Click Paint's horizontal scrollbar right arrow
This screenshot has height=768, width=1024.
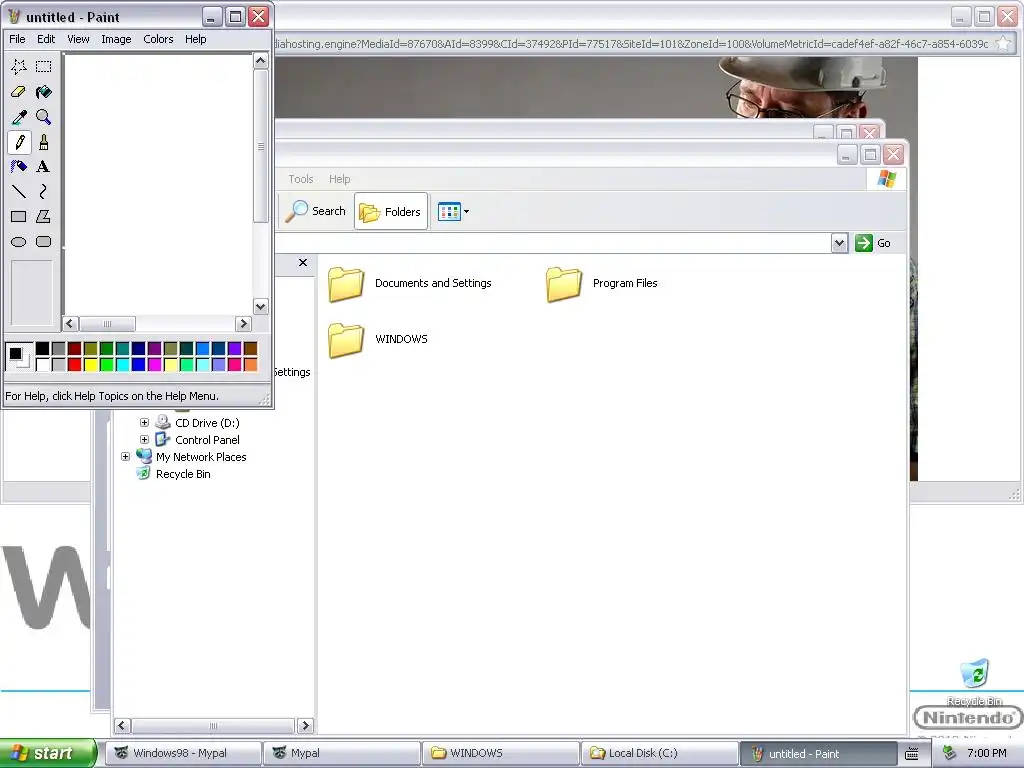(243, 323)
